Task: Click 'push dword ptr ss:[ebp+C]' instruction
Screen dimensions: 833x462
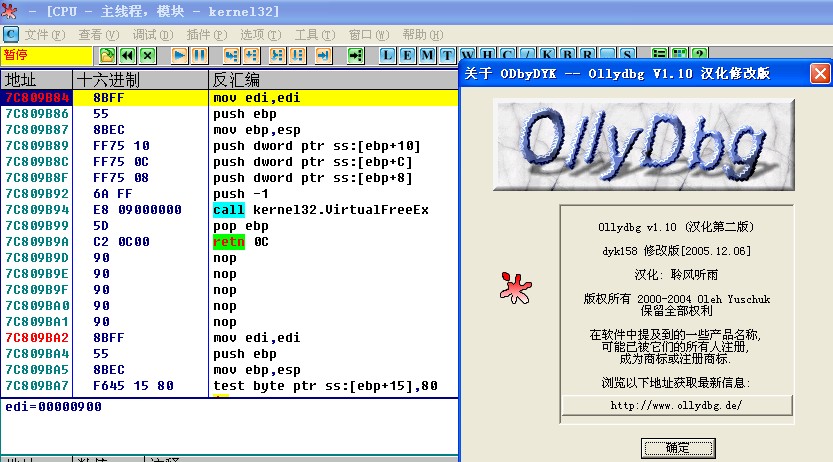Action: point(312,161)
